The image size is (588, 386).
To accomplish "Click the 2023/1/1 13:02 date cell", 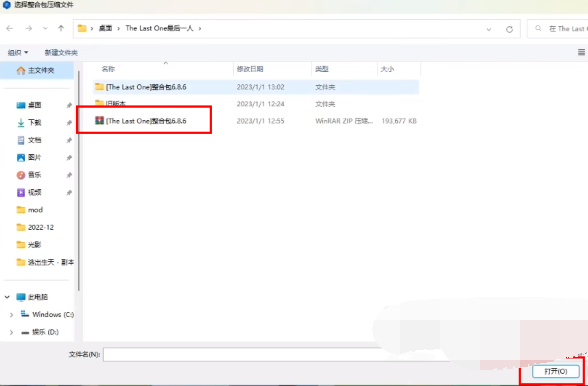I will pos(260,87).
